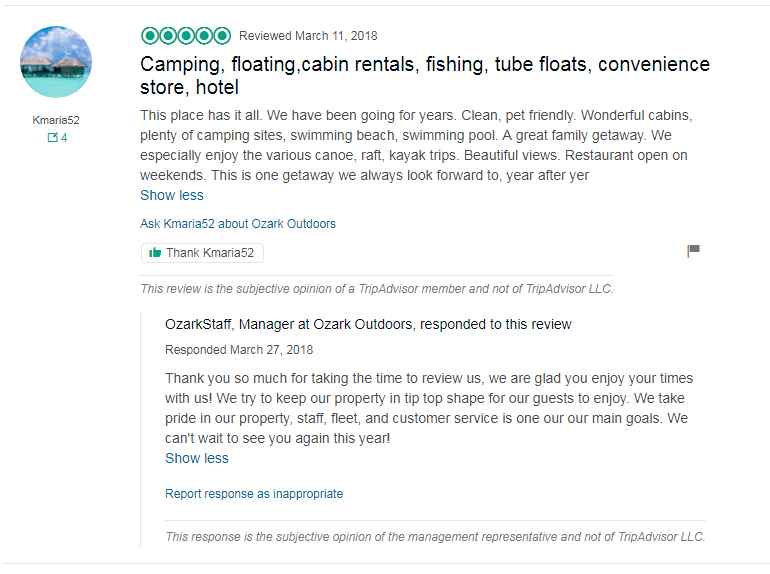Open the review title about camping and floating
Screen dimensions: 770x574
[425, 76]
